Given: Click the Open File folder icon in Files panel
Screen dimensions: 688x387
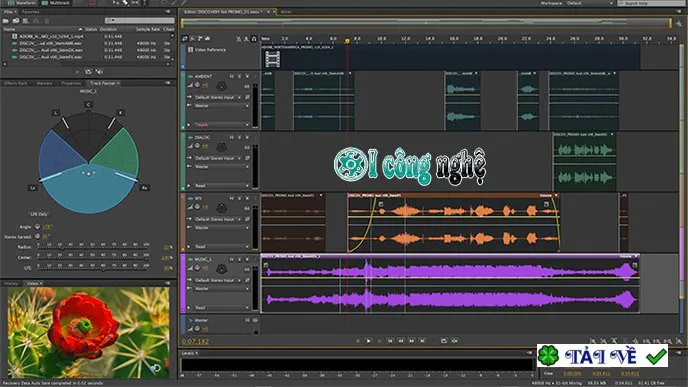Looking at the screenshot, I should click(x=6, y=21).
